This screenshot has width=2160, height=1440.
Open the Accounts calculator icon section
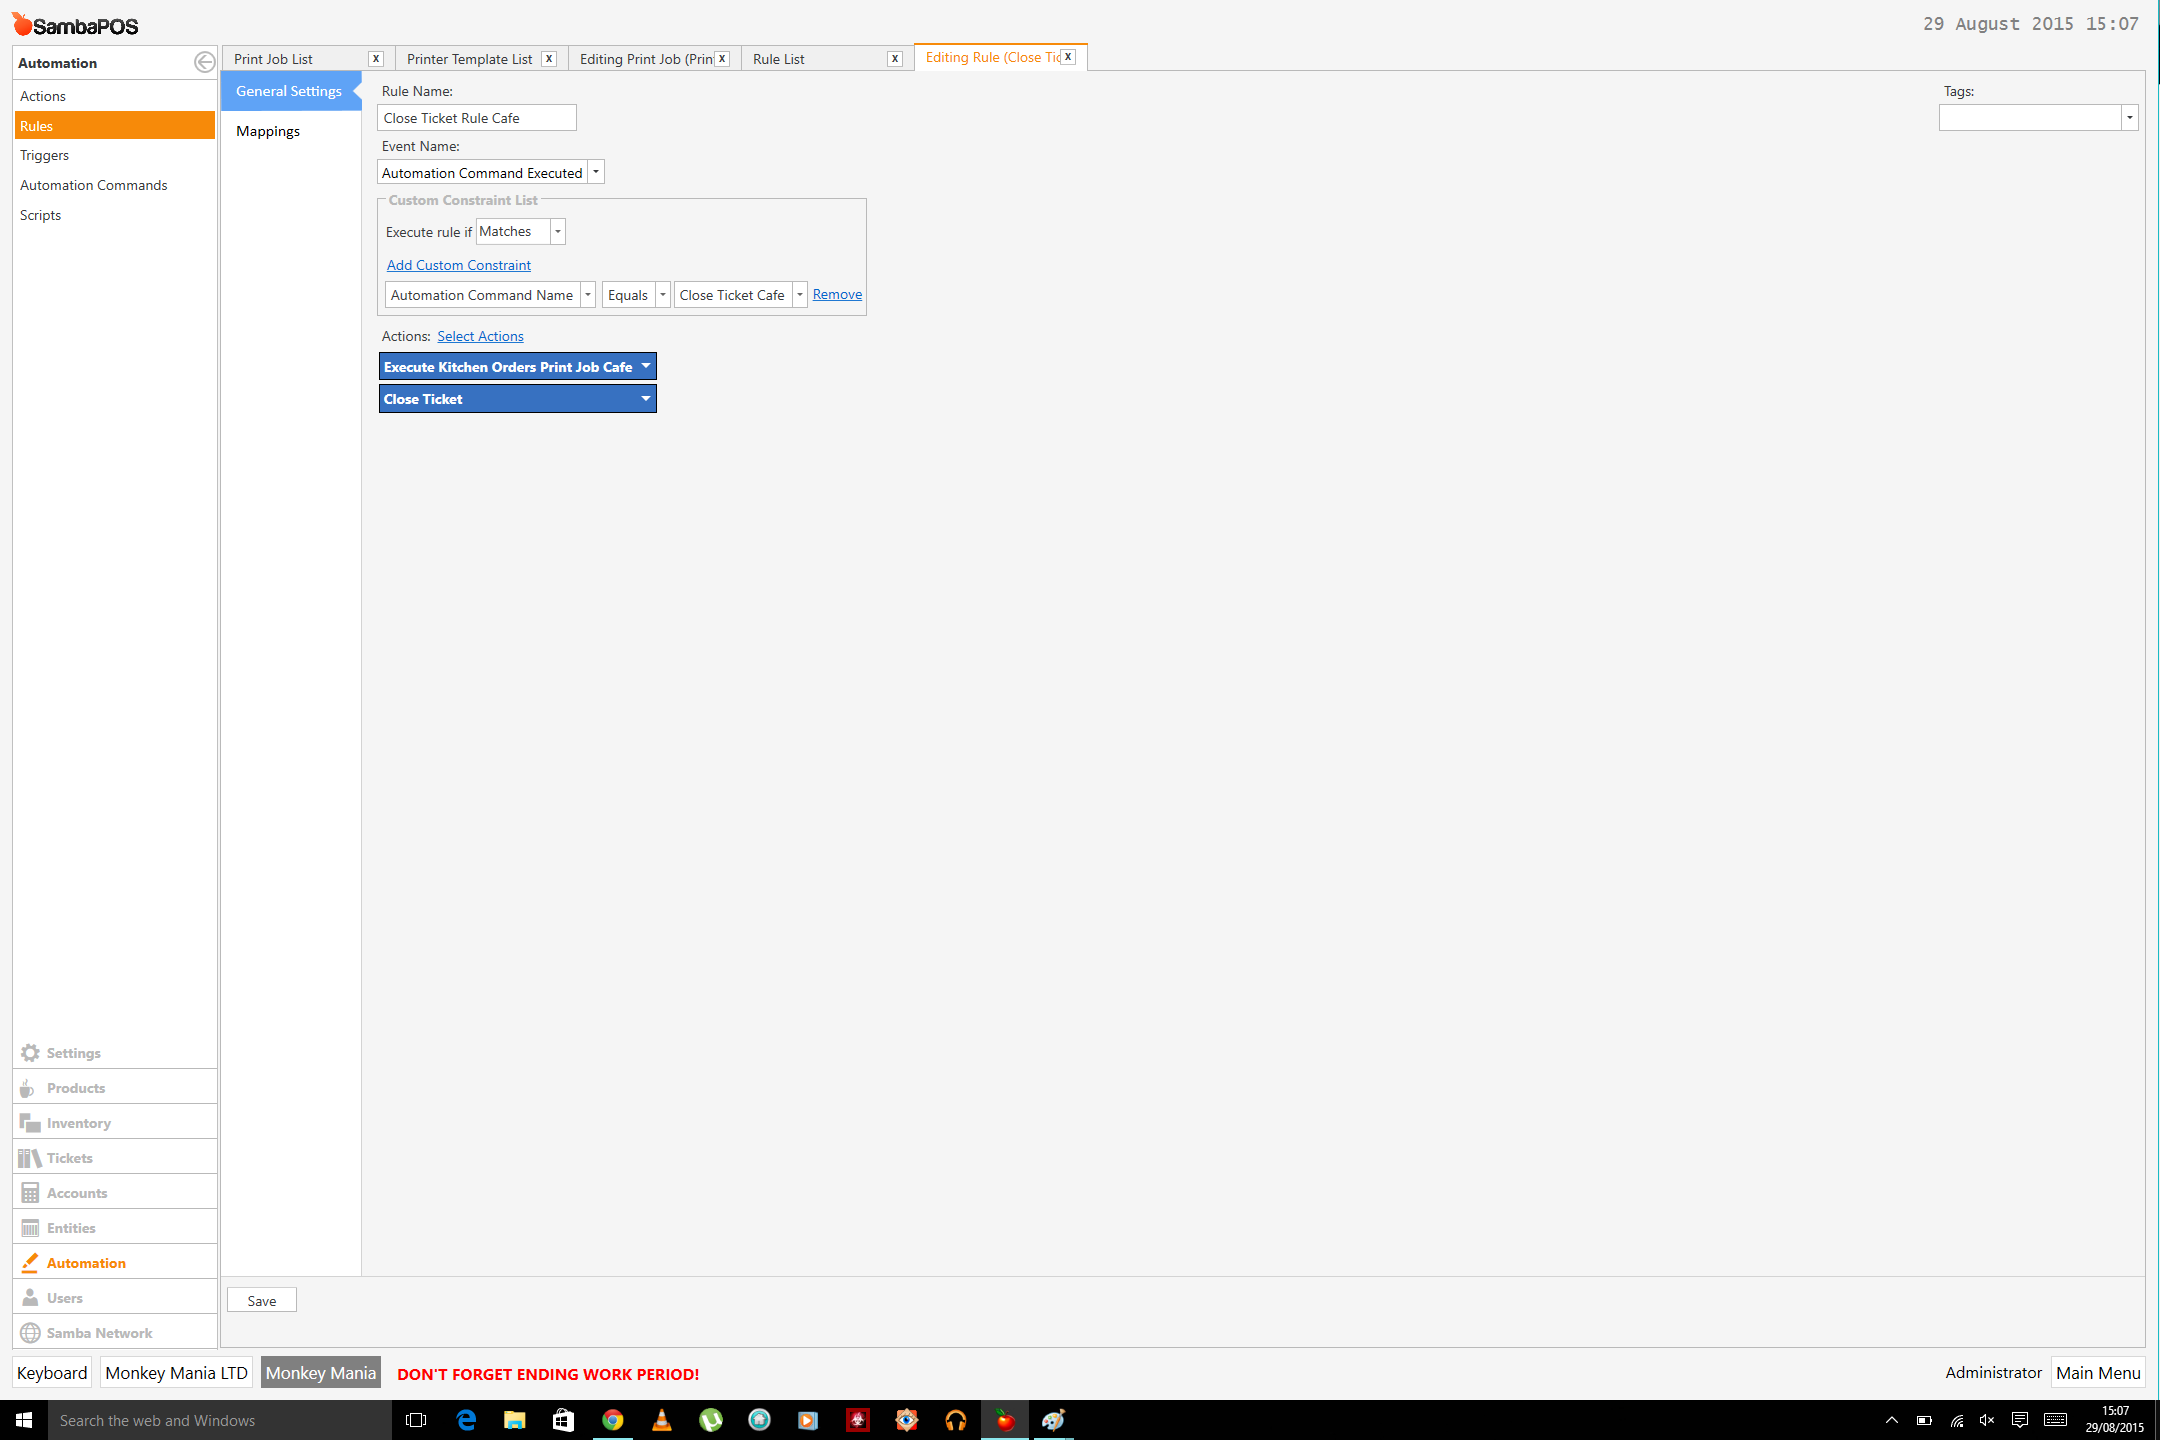click(30, 1193)
